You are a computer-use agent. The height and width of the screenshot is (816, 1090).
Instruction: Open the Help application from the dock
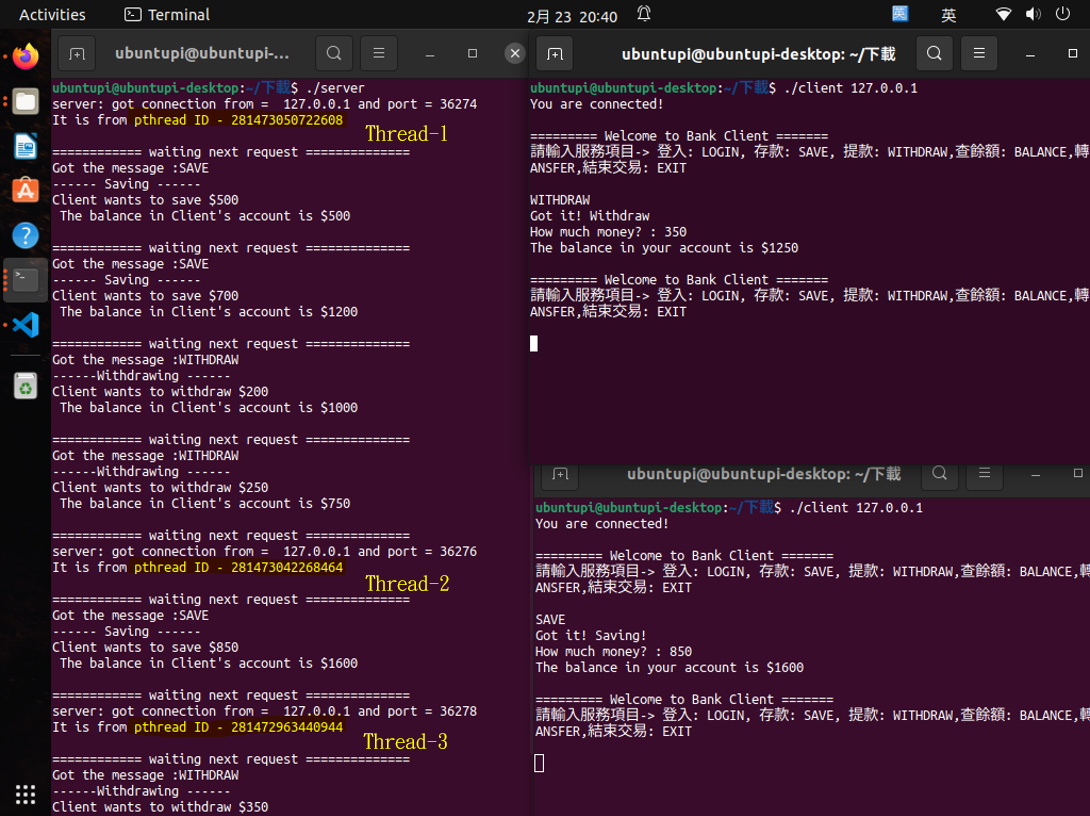click(x=26, y=235)
